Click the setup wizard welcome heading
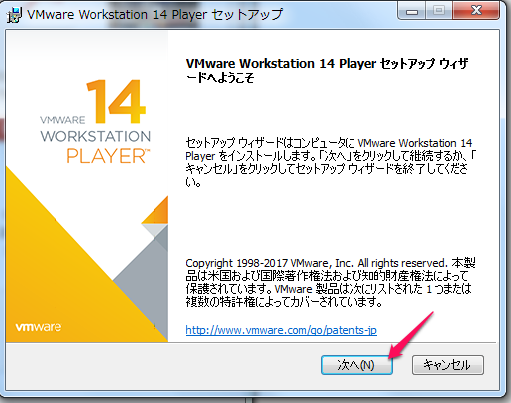511x403 pixels. point(327,70)
